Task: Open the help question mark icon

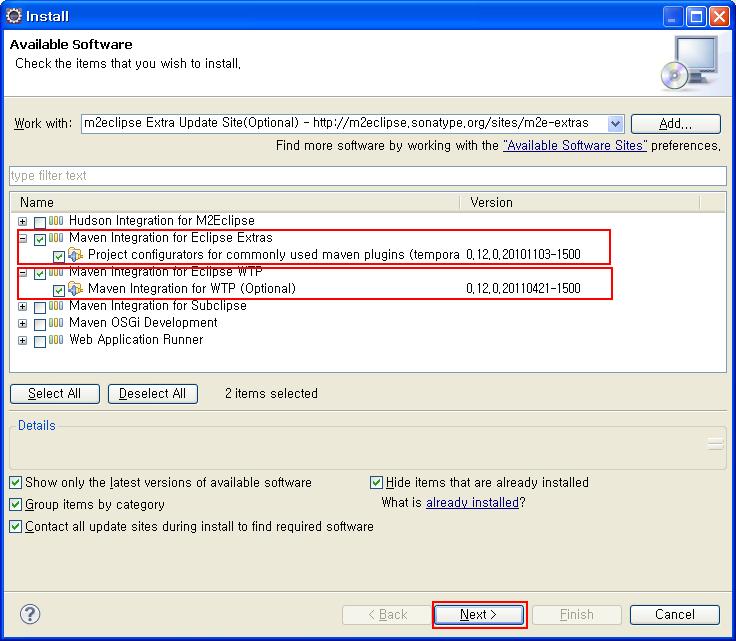Action: coord(30,614)
